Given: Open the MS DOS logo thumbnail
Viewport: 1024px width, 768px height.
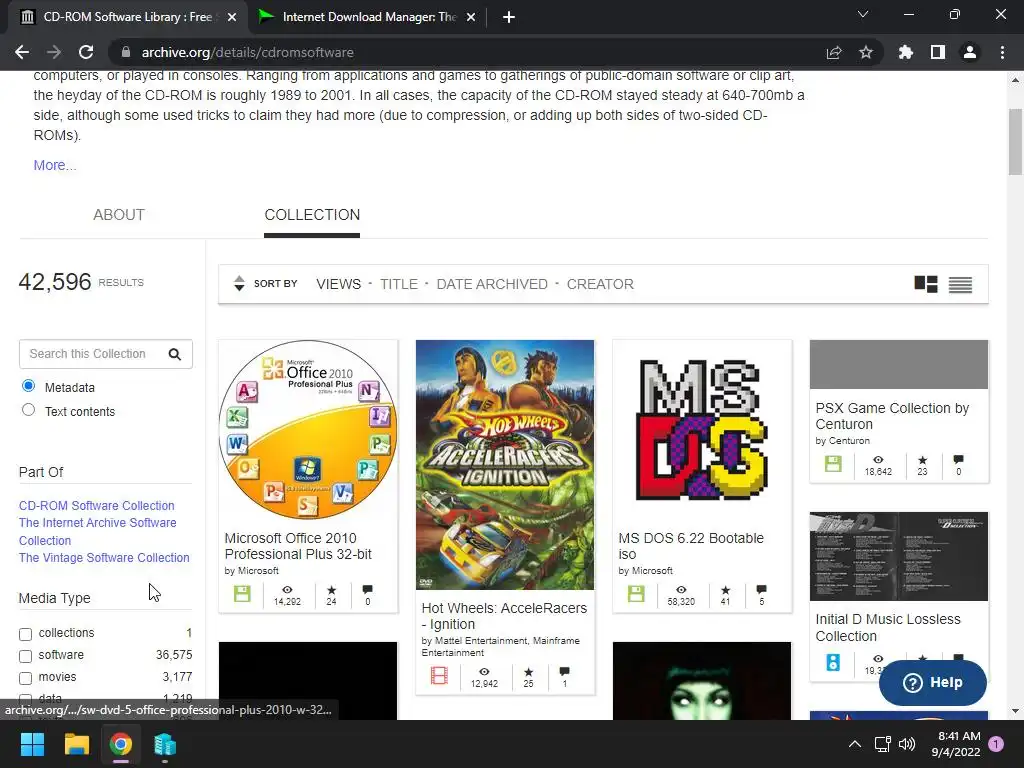Looking at the screenshot, I should 702,430.
